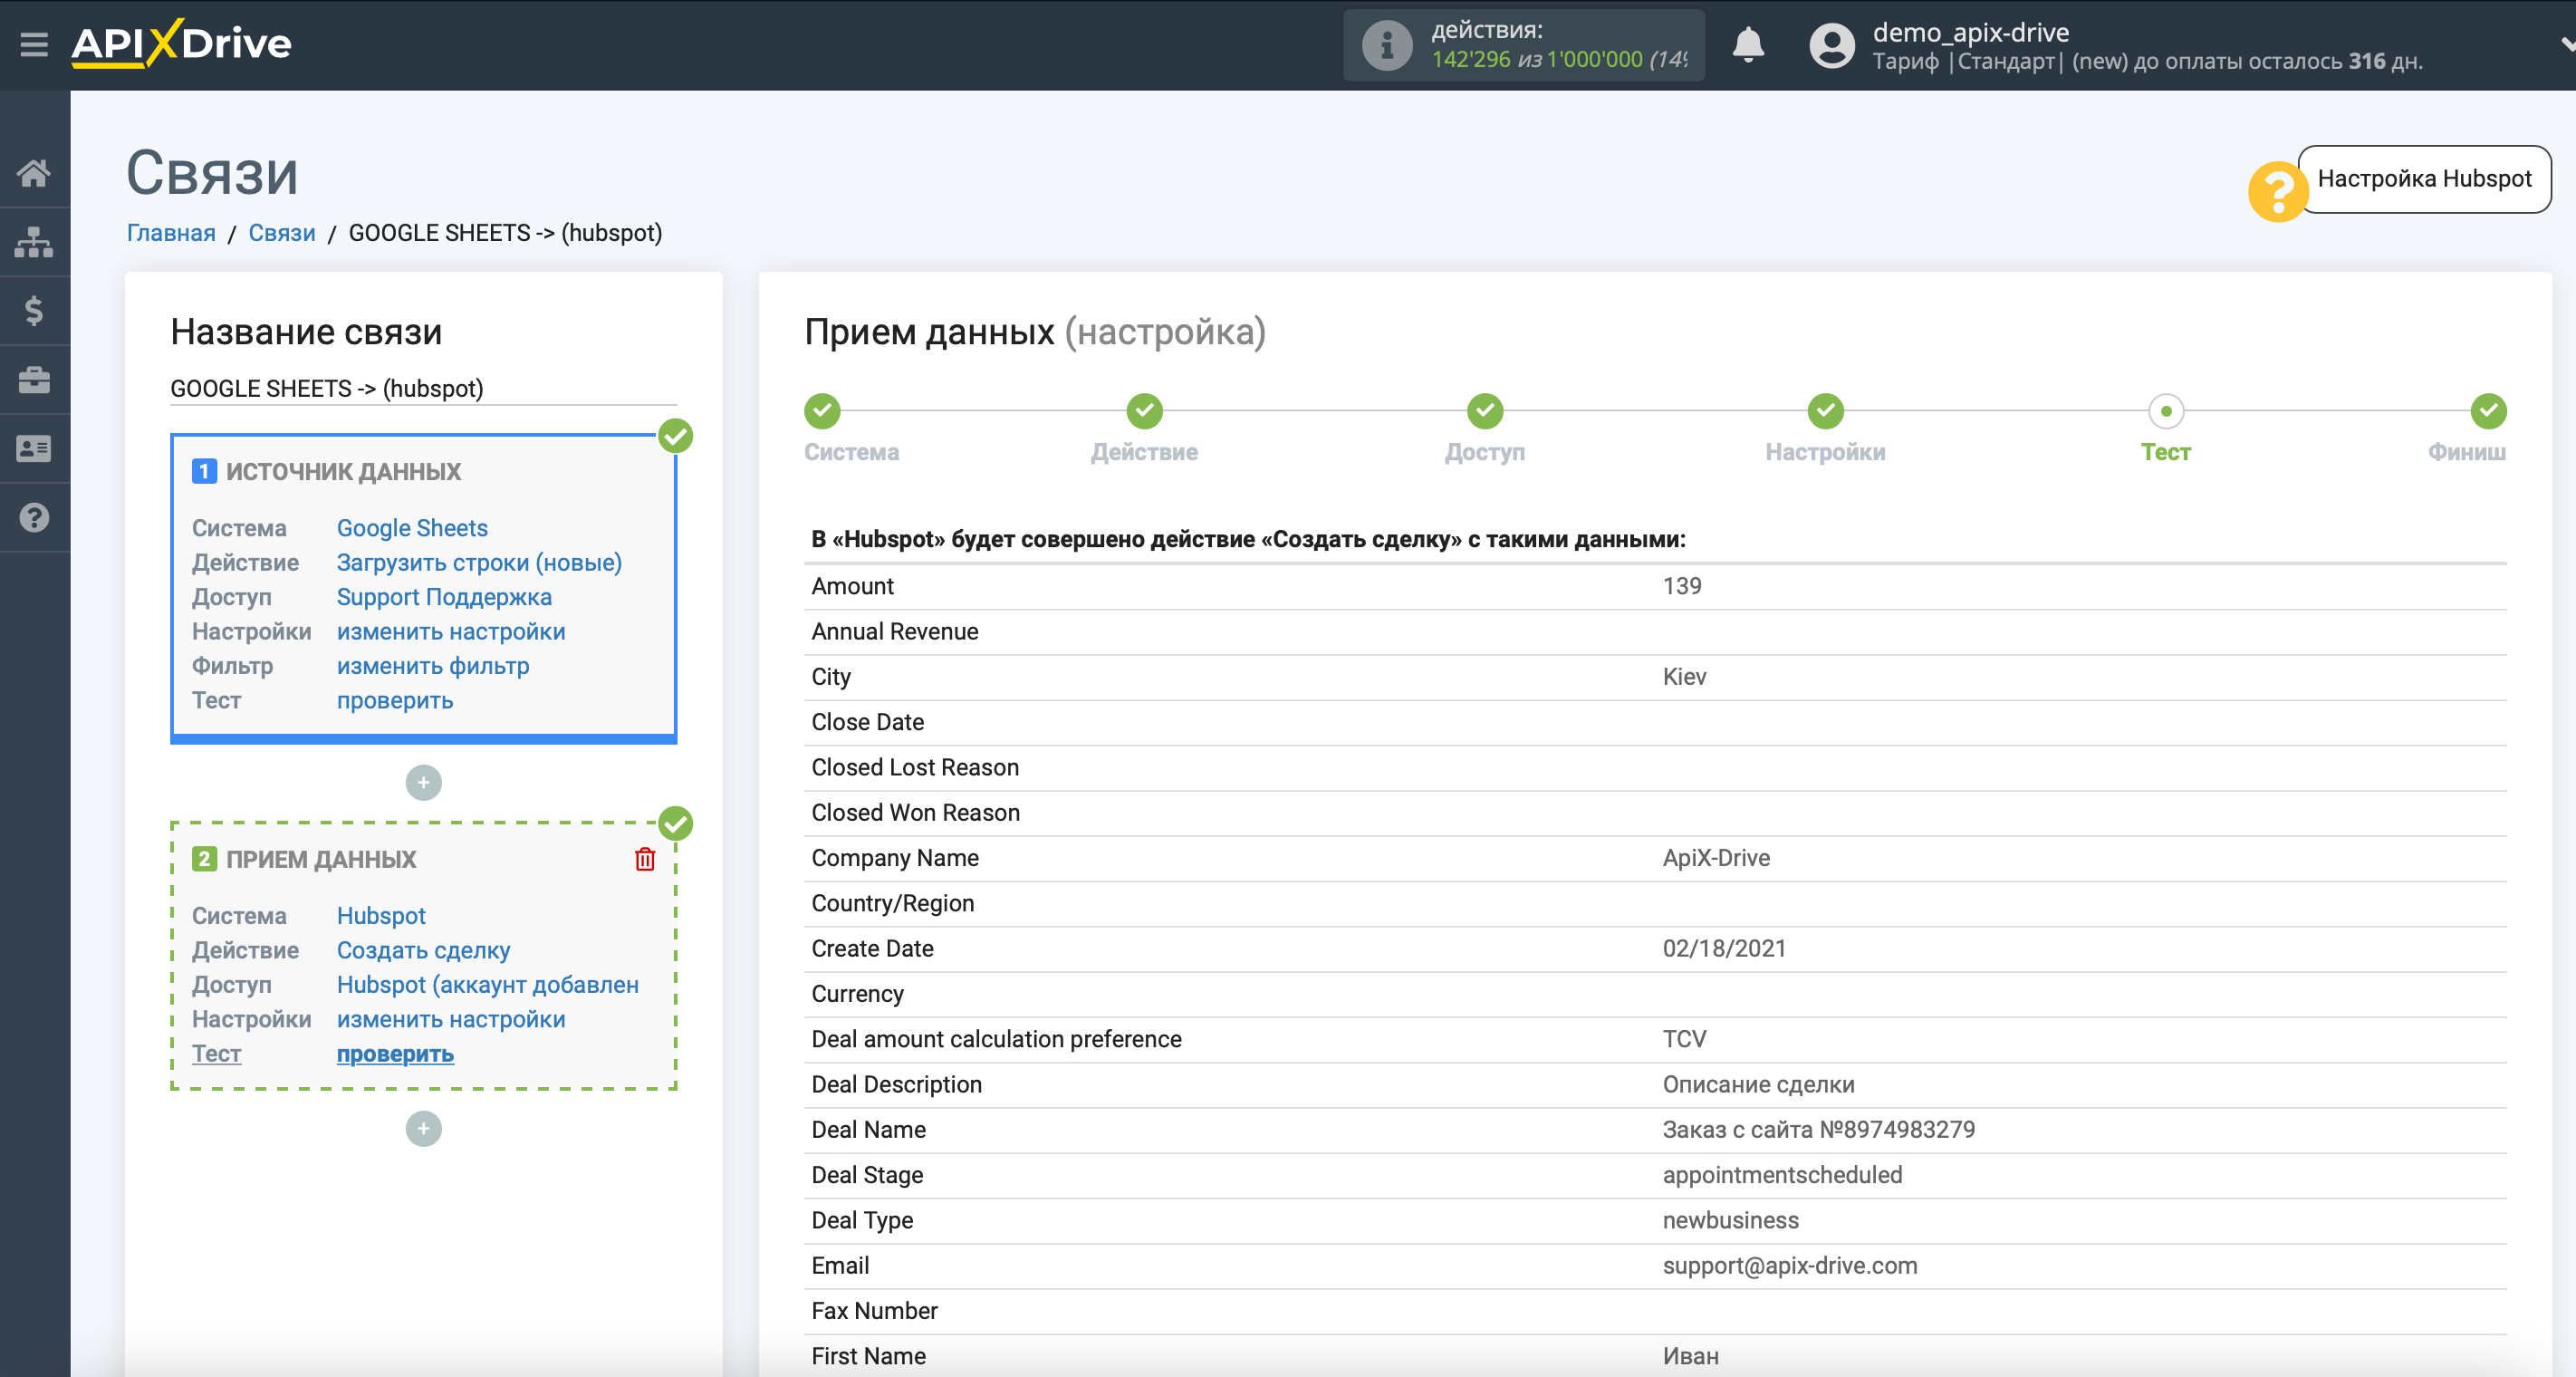Select the Amount value 139
2576x1377 pixels.
click(1681, 586)
